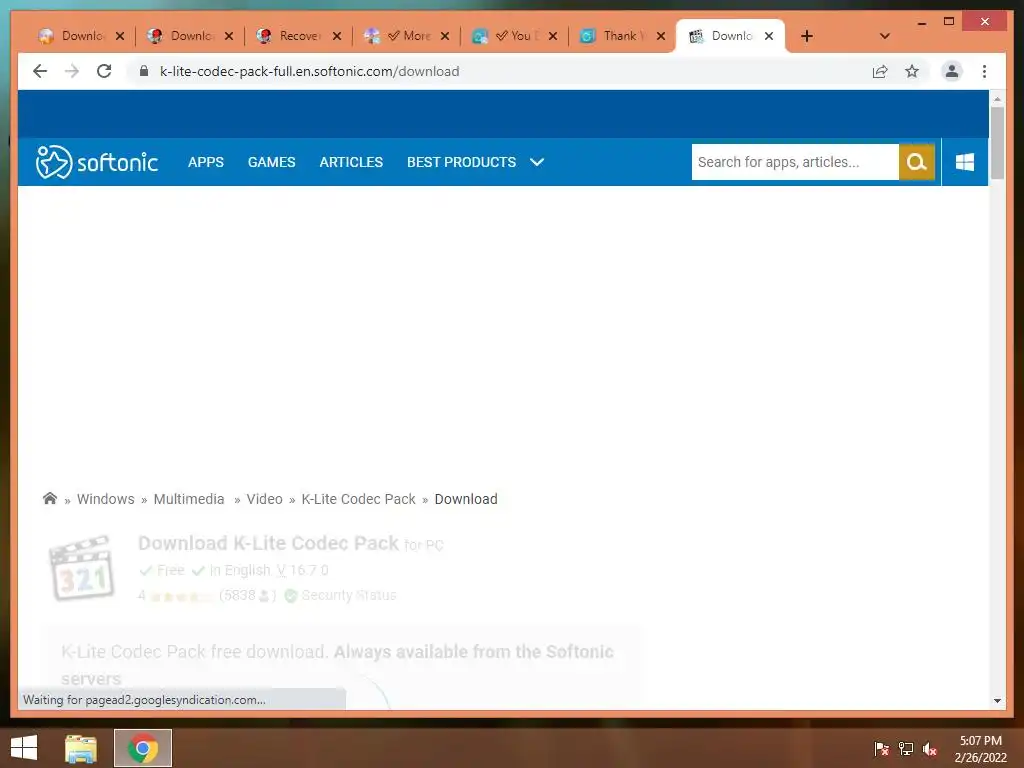This screenshot has width=1024, height=768.
Task: Close the active Softonic download tab
Action: 769,36
